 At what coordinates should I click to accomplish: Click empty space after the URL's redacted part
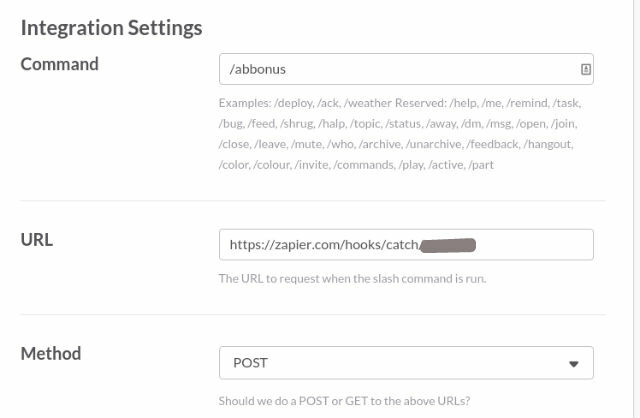tap(534, 245)
